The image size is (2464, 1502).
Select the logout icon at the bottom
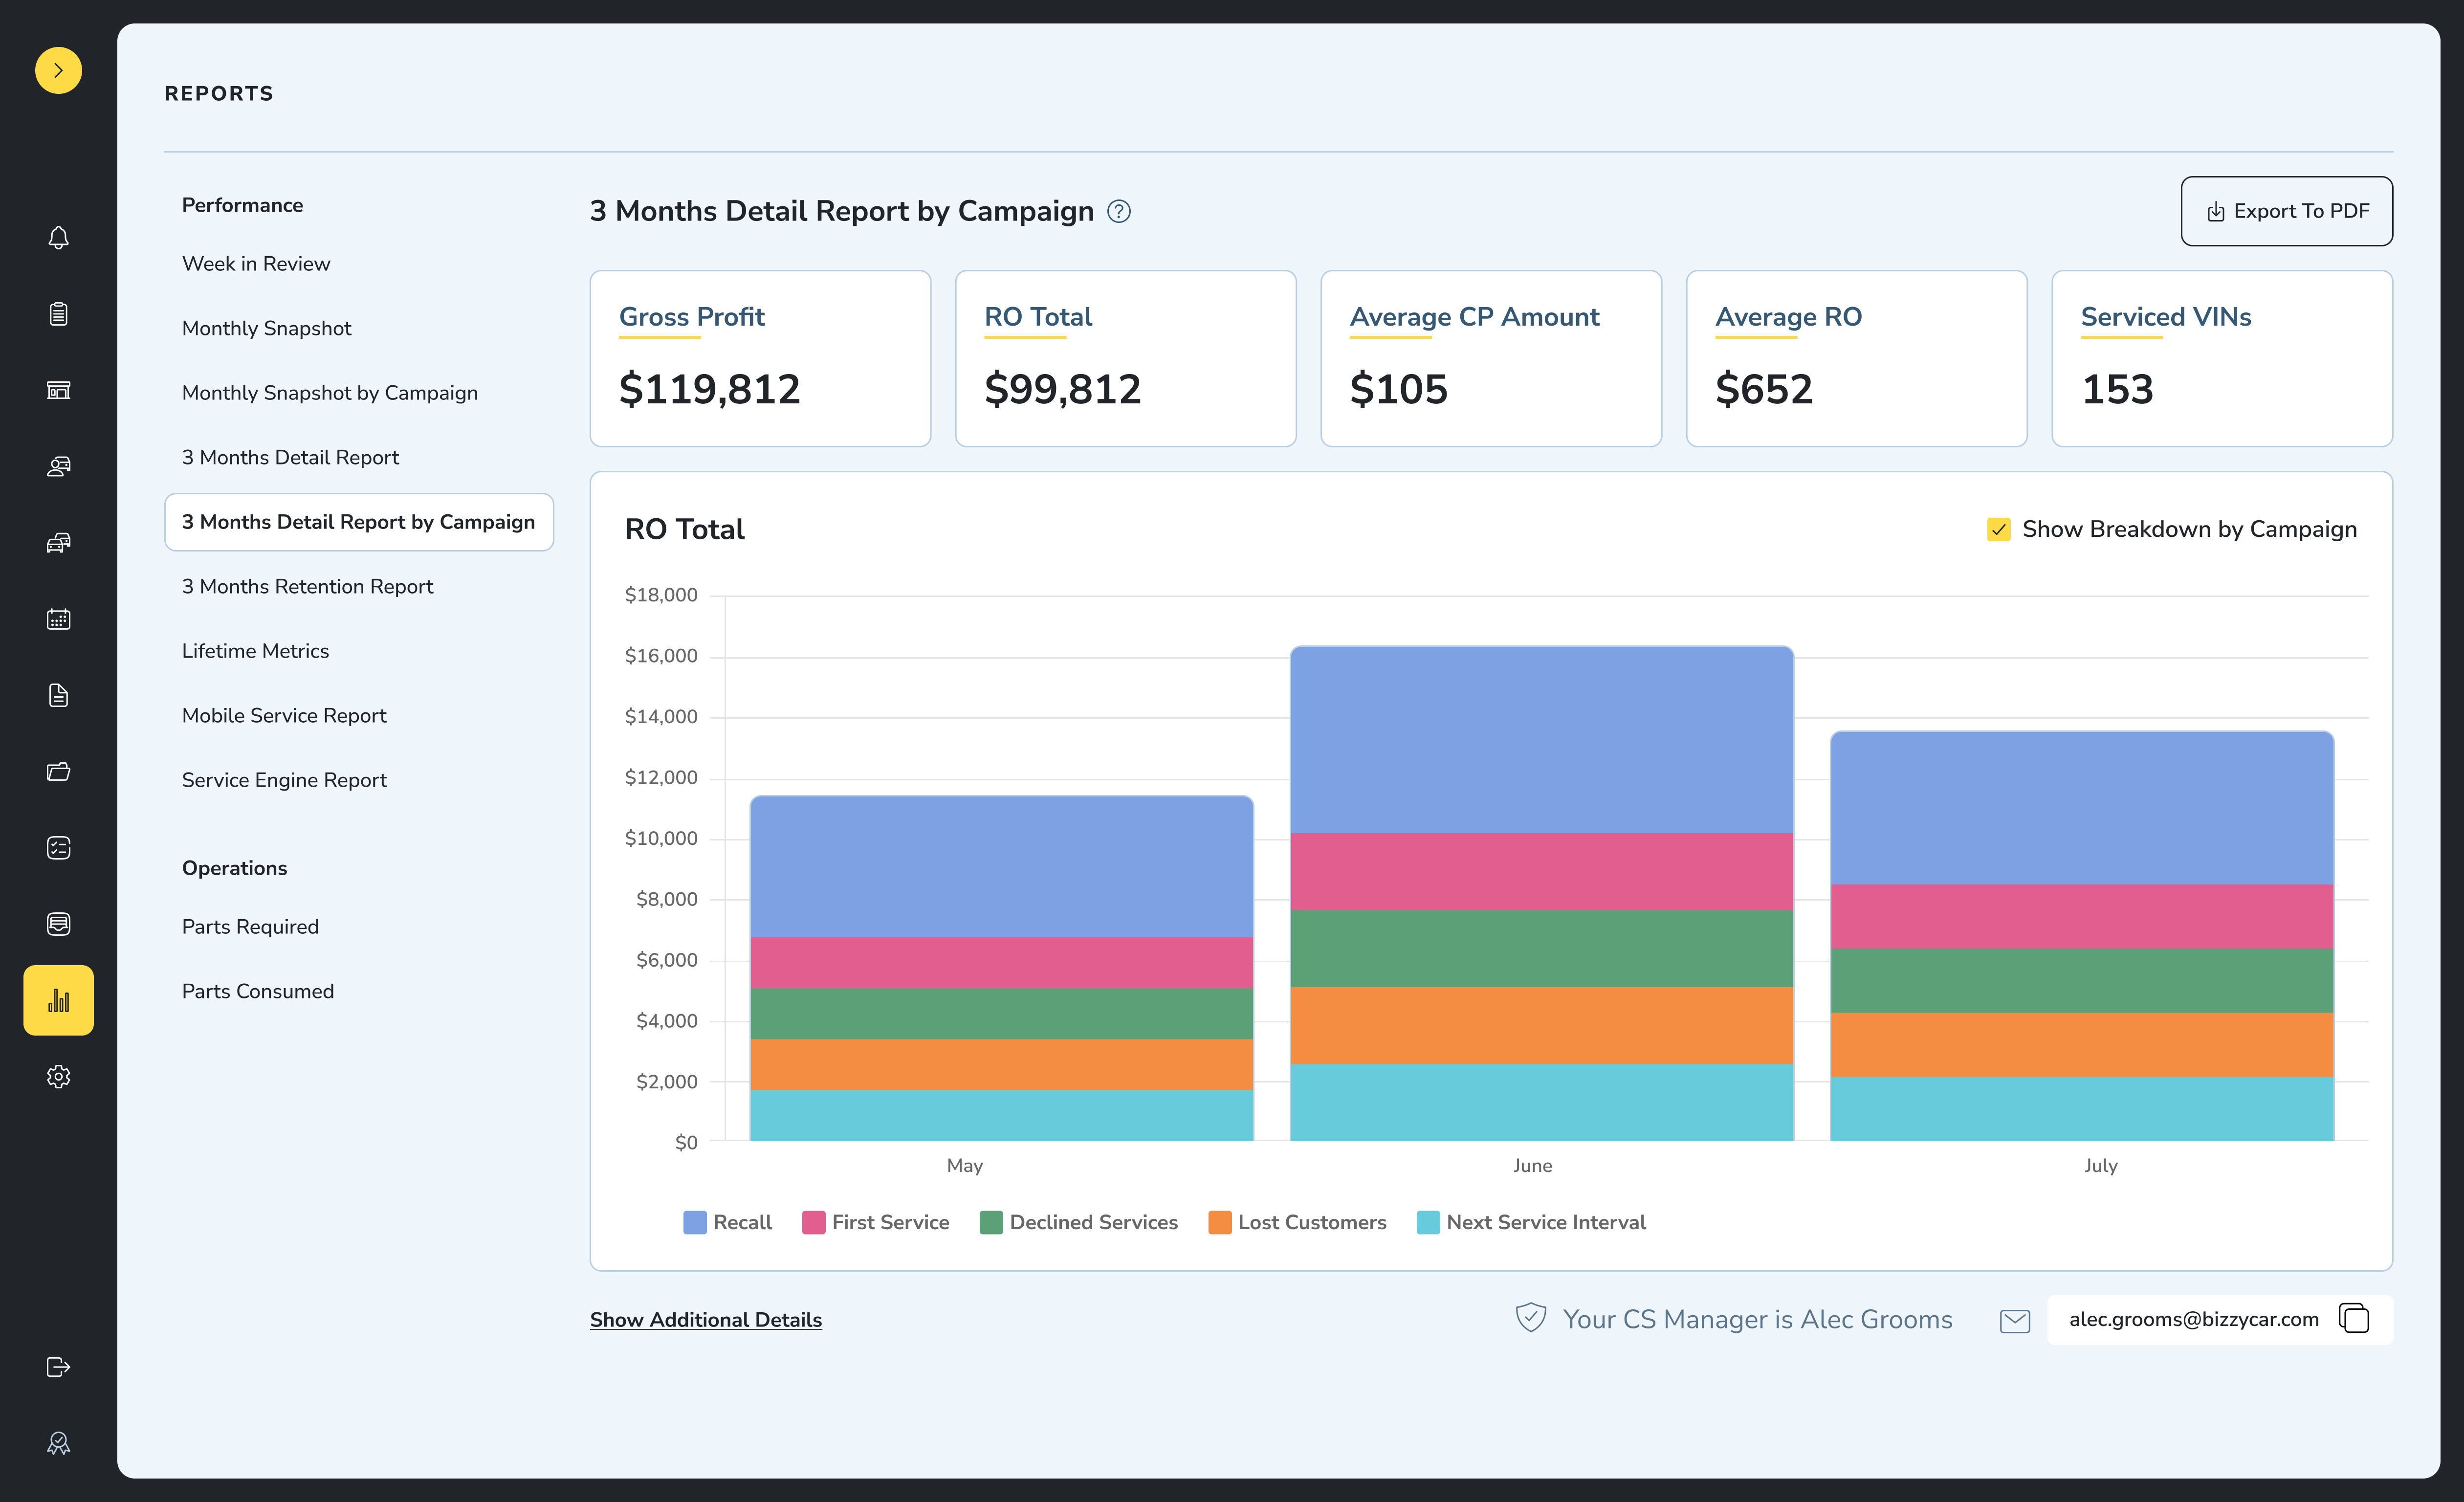click(x=58, y=1367)
